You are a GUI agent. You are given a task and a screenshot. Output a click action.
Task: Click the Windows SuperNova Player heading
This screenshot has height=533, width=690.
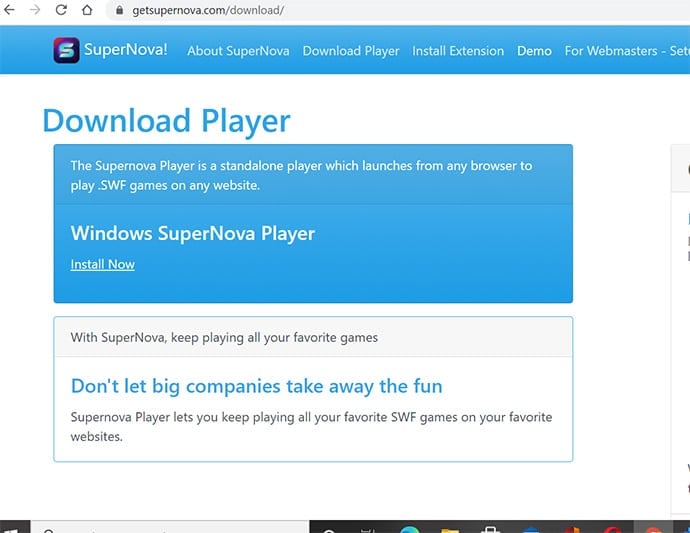tap(193, 233)
